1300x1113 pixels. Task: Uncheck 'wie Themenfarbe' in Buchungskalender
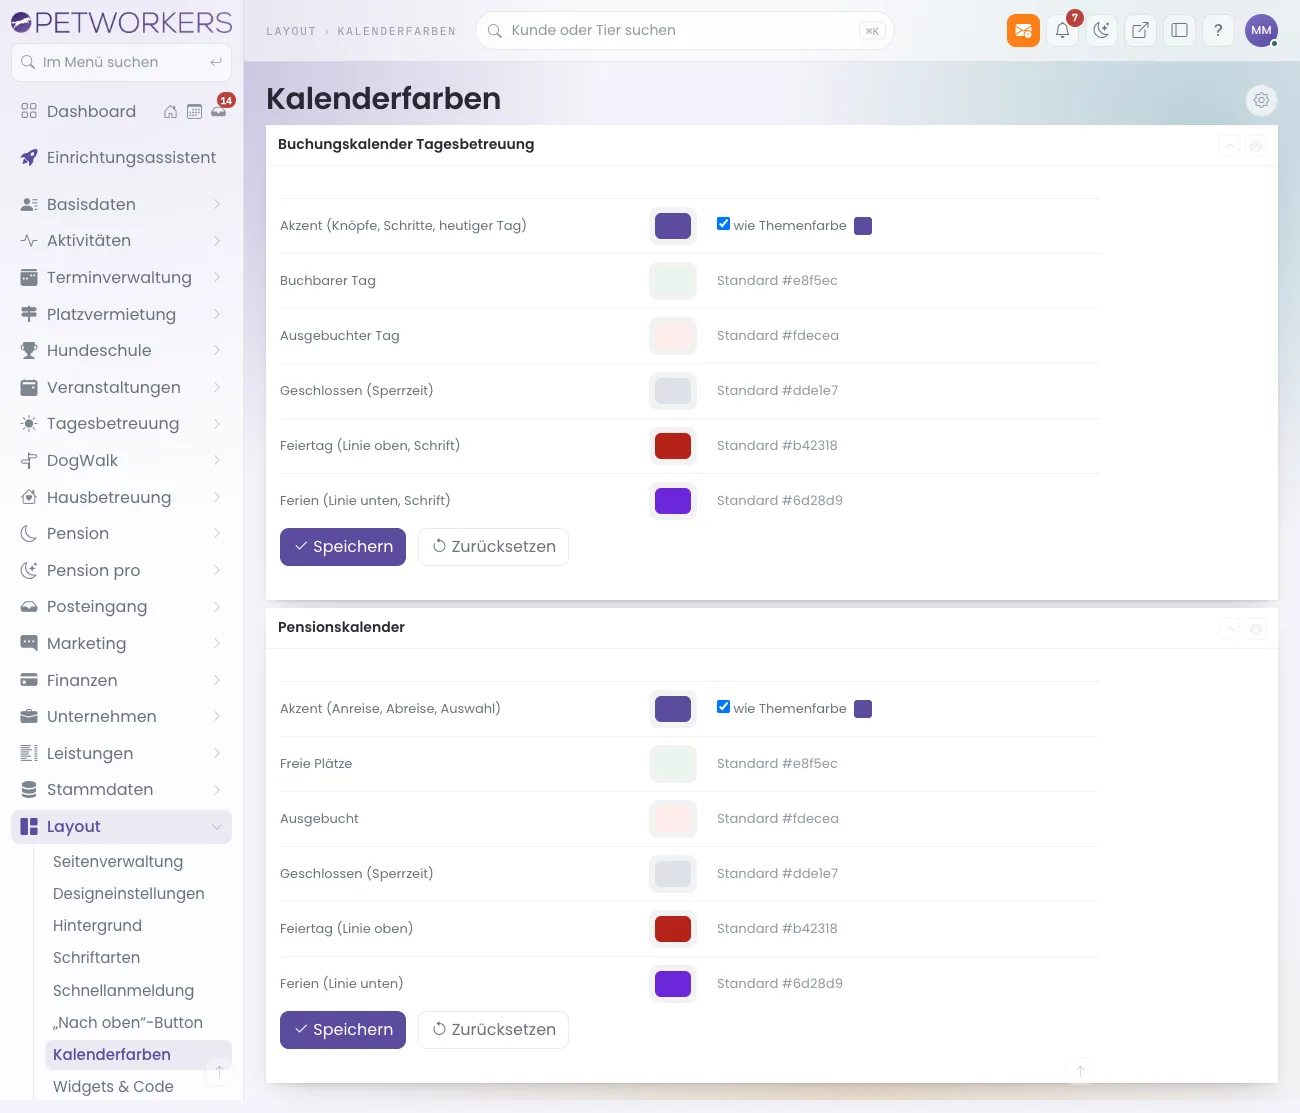tap(723, 224)
